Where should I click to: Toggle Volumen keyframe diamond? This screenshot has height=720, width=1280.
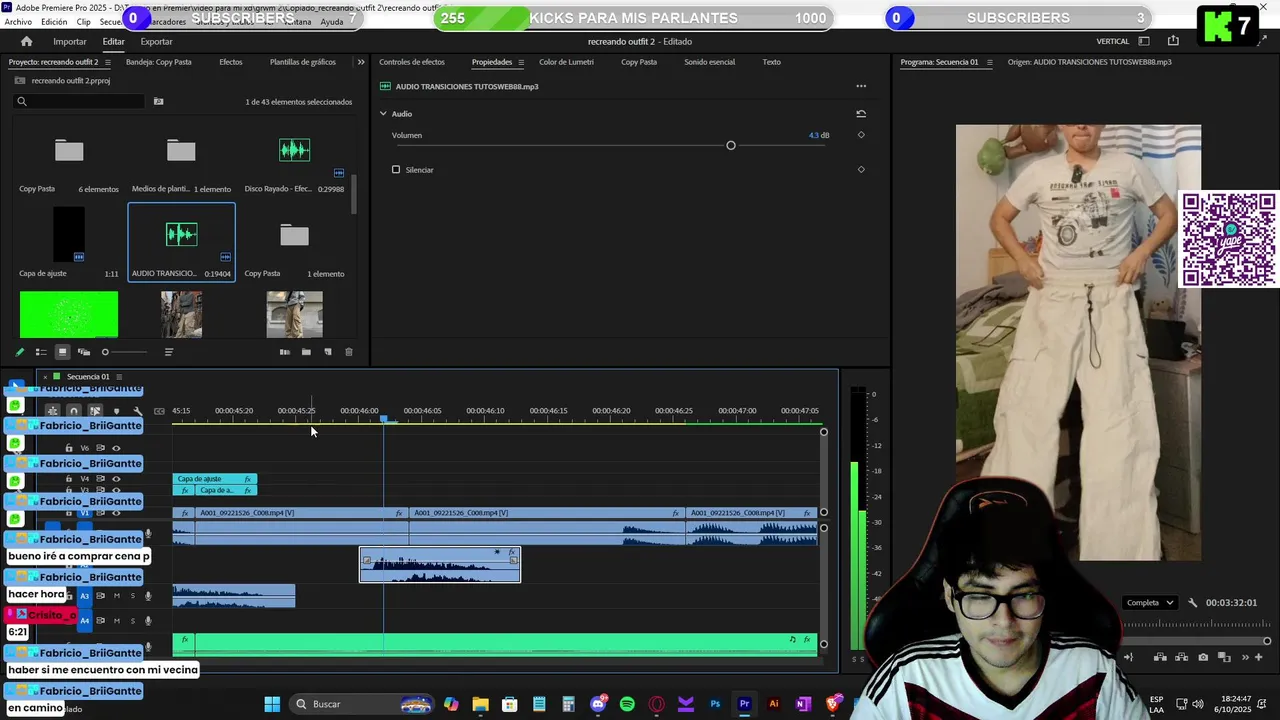(x=861, y=135)
